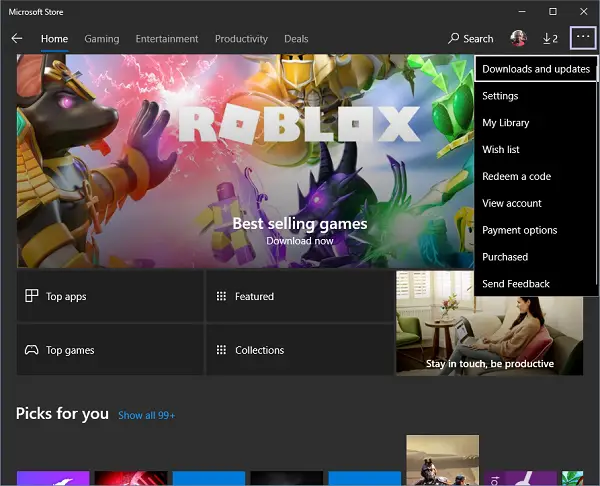This screenshot has height=486, width=600.
Task: Select Purchased from the menu
Action: [536, 257]
